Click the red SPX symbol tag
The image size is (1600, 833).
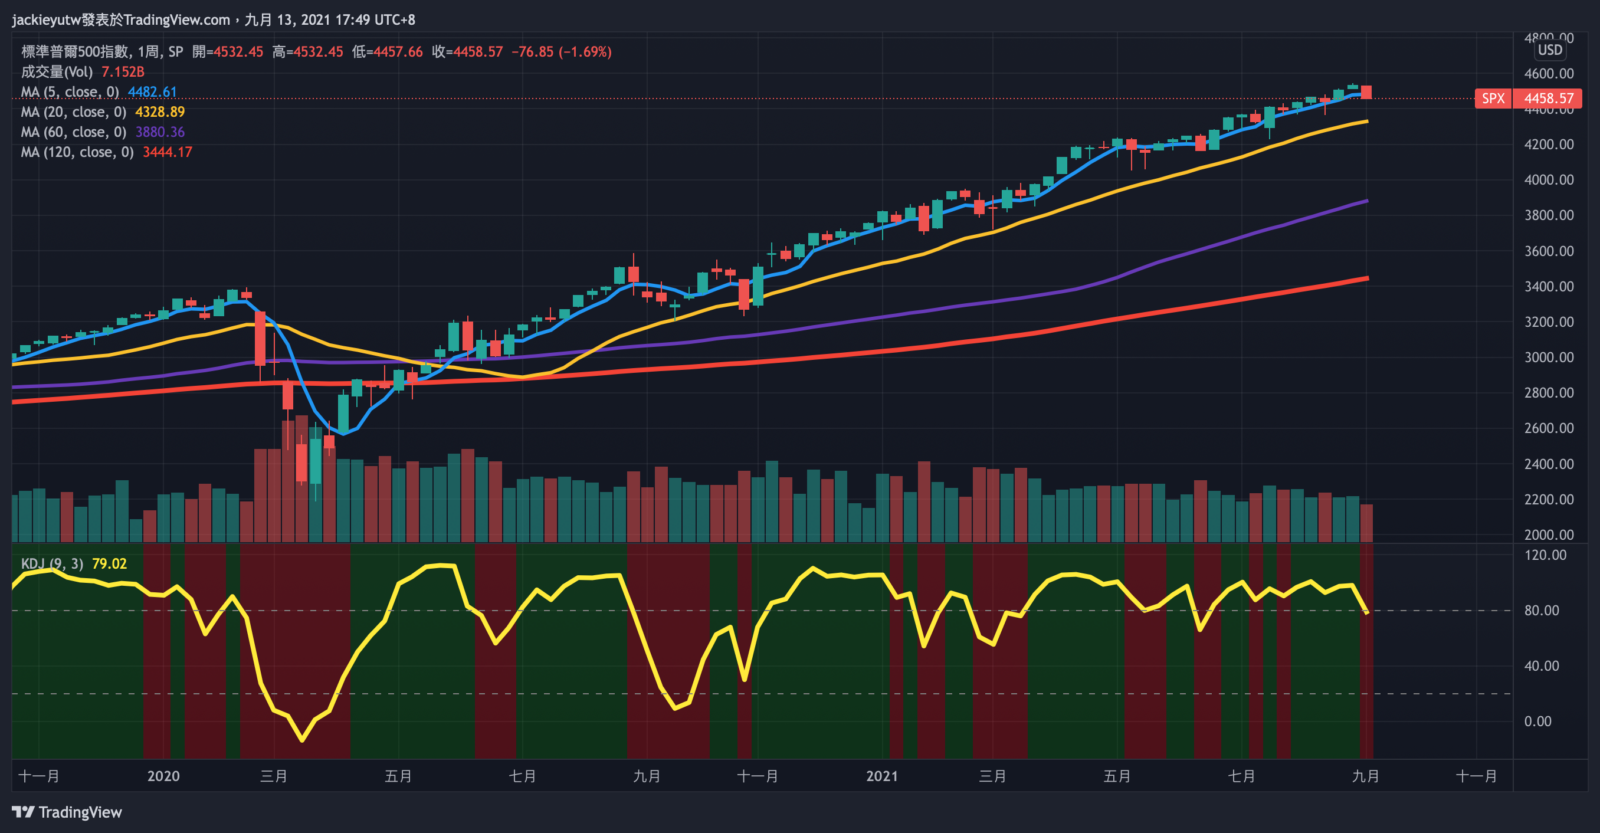tap(1493, 98)
